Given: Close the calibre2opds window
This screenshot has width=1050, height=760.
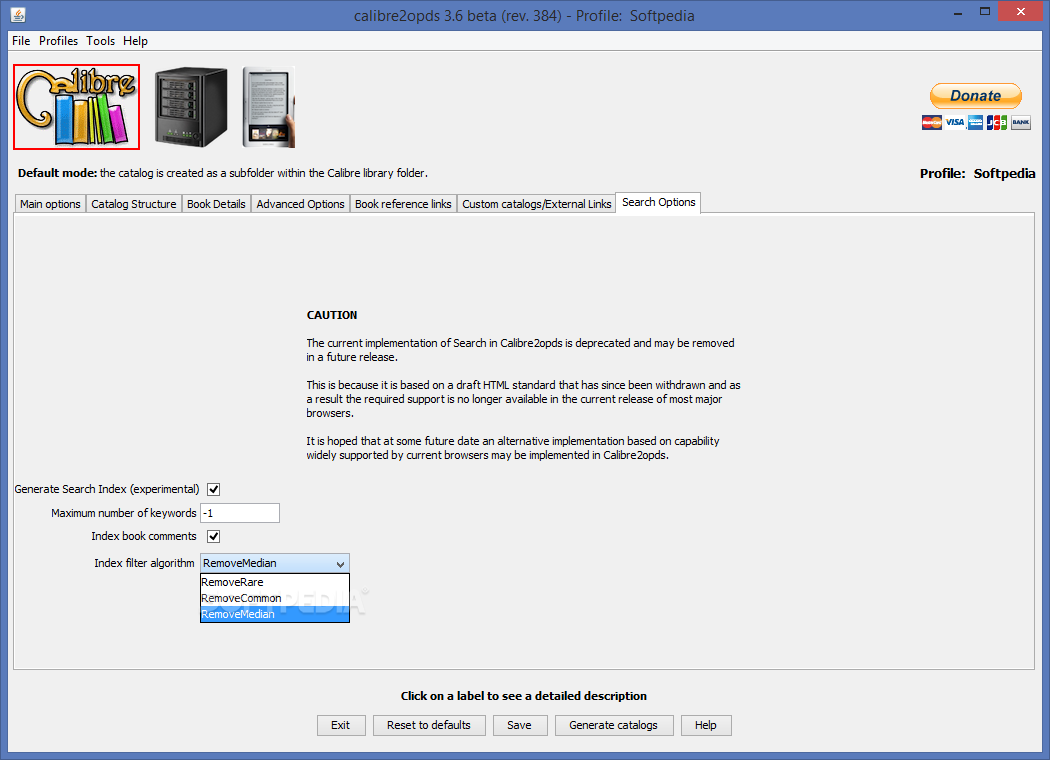Looking at the screenshot, I should [x=1021, y=11].
